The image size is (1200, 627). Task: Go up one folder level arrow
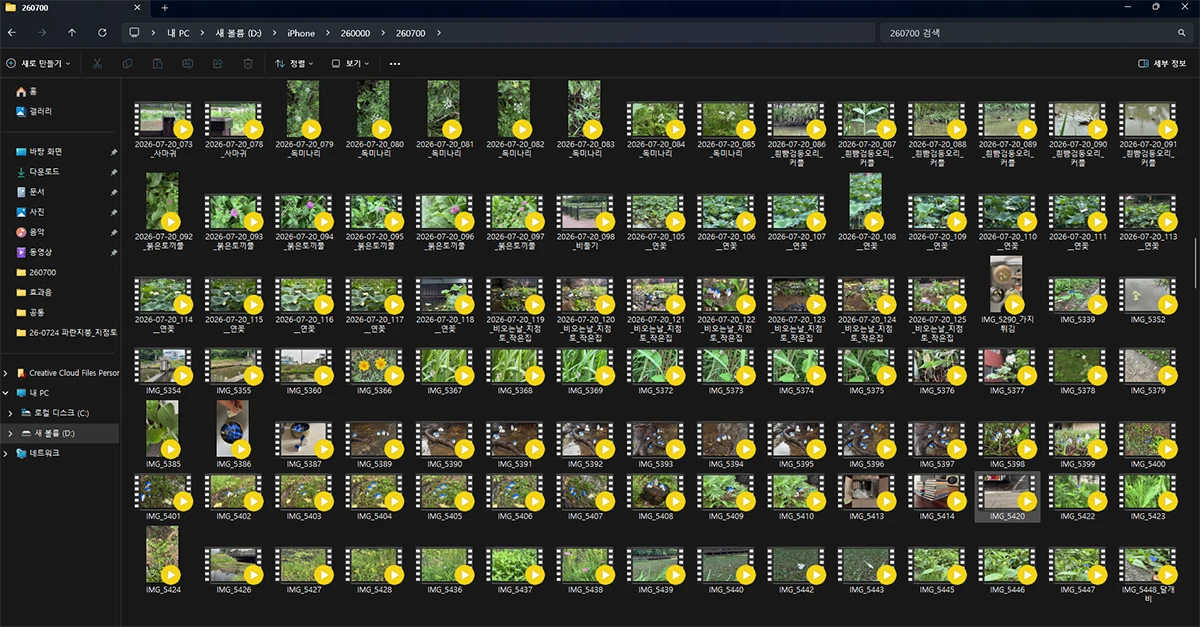(72, 33)
